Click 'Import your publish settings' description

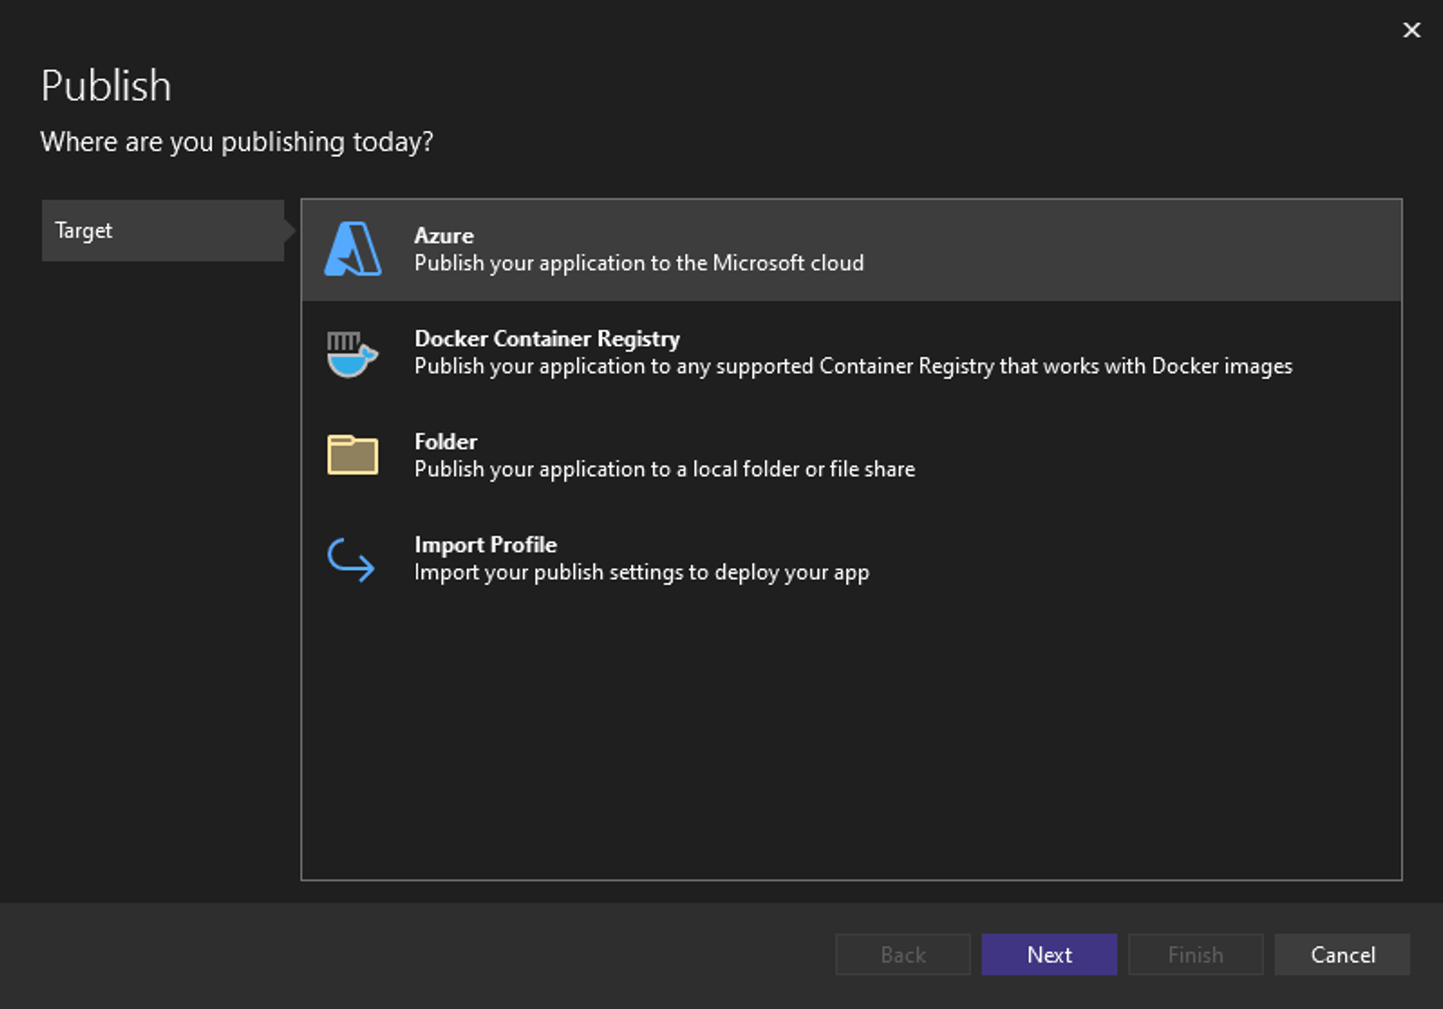click(x=642, y=572)
